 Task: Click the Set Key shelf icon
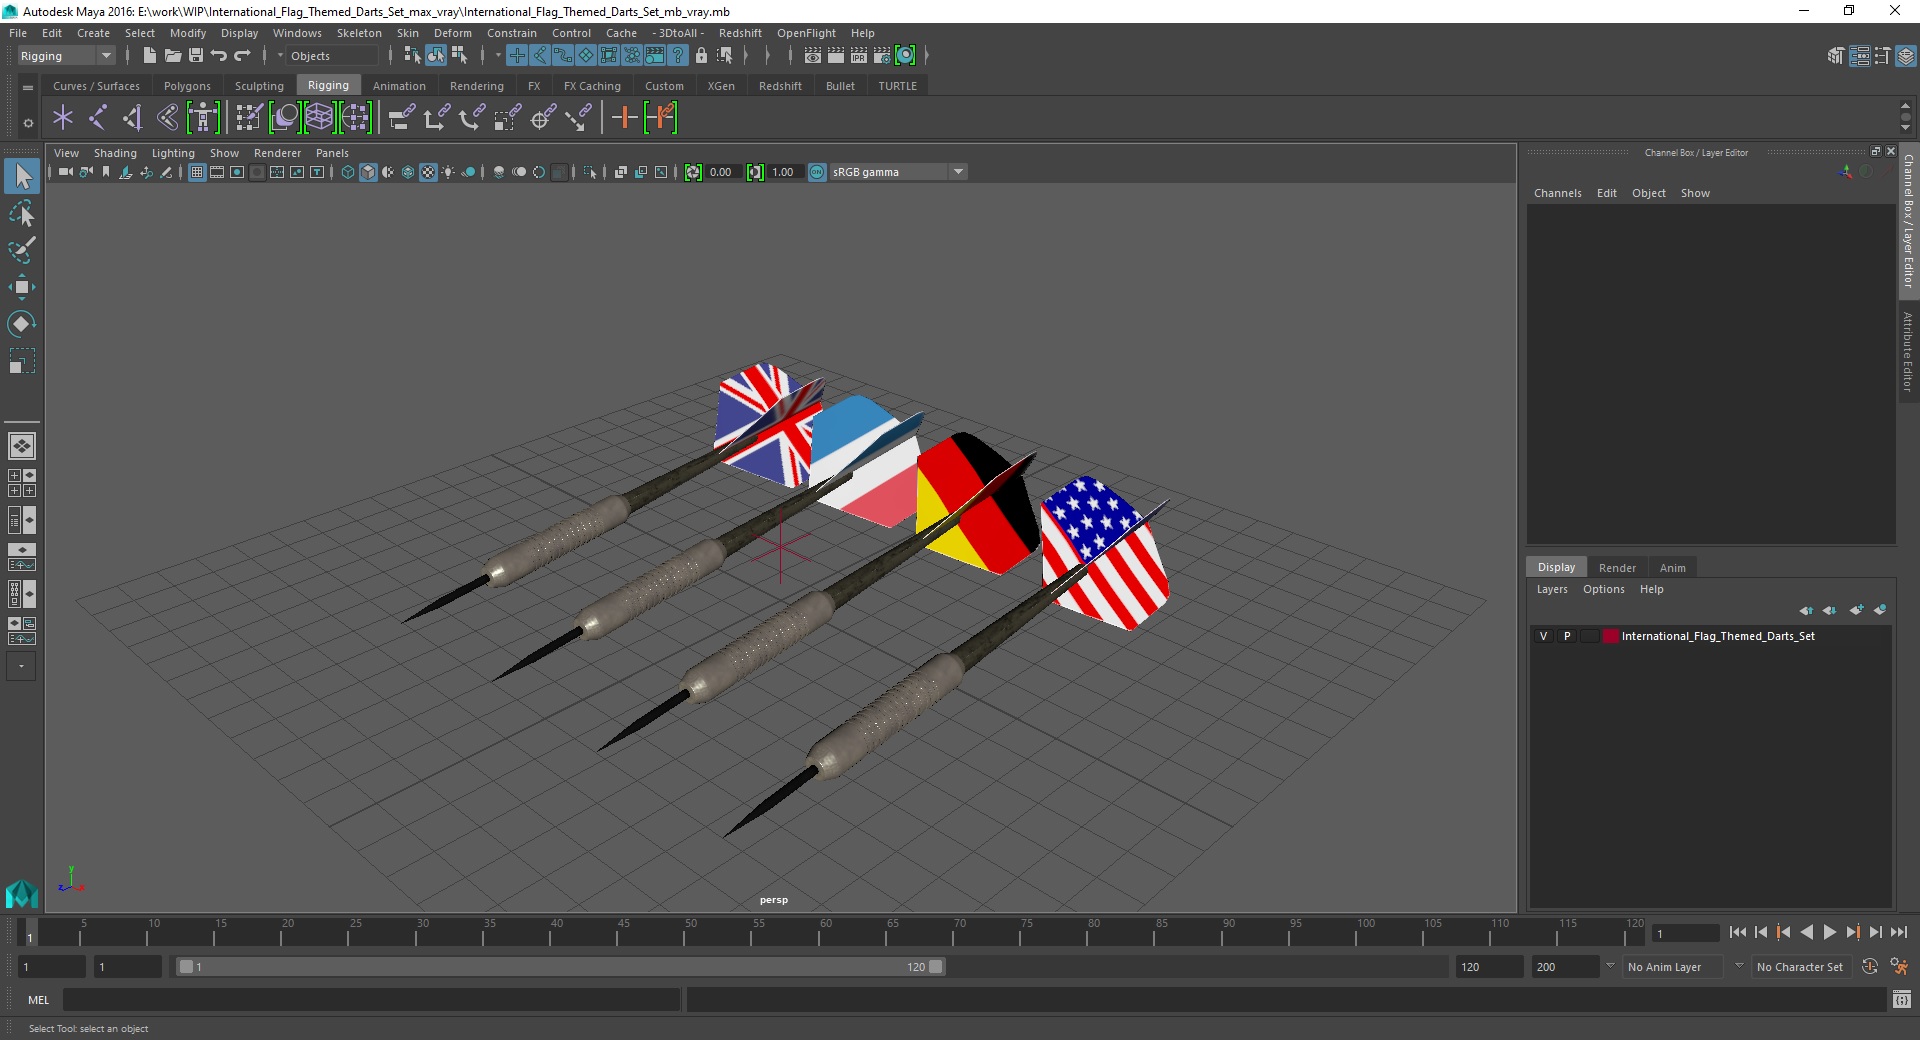click(625, 118)
